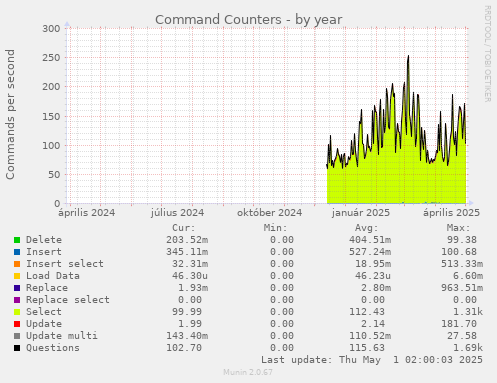Click the Update multi current value '143.40m'

coord(187,336)
